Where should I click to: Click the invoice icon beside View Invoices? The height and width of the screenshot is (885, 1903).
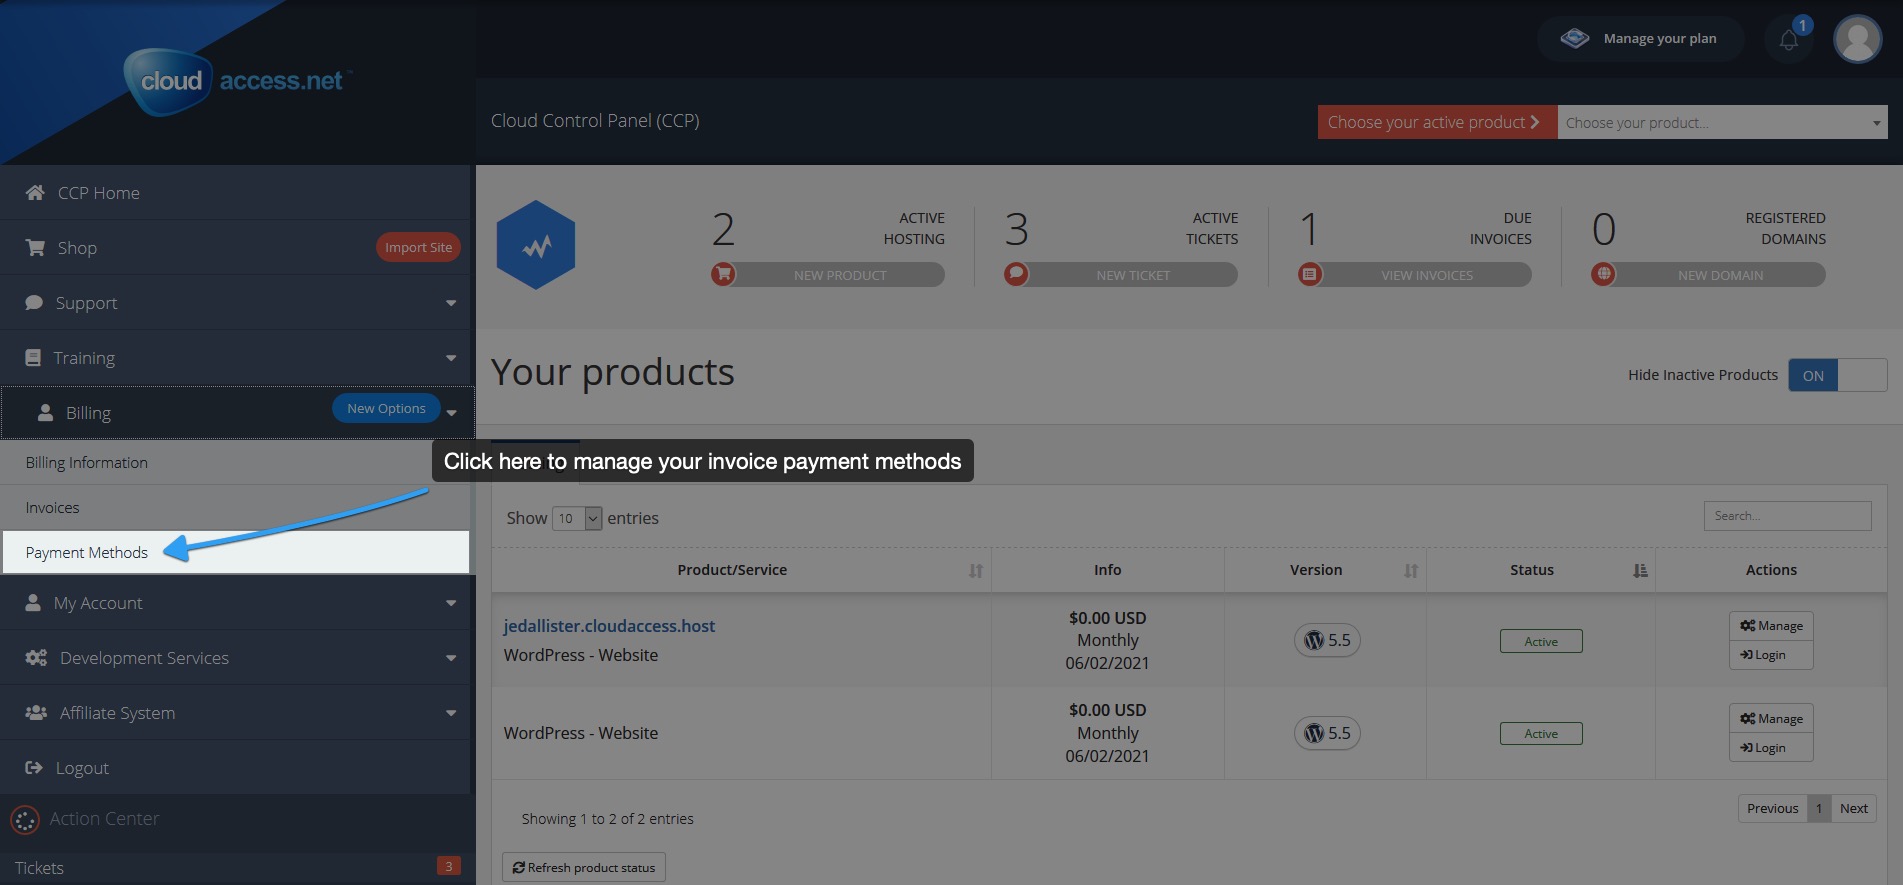tap(1310, 274)
